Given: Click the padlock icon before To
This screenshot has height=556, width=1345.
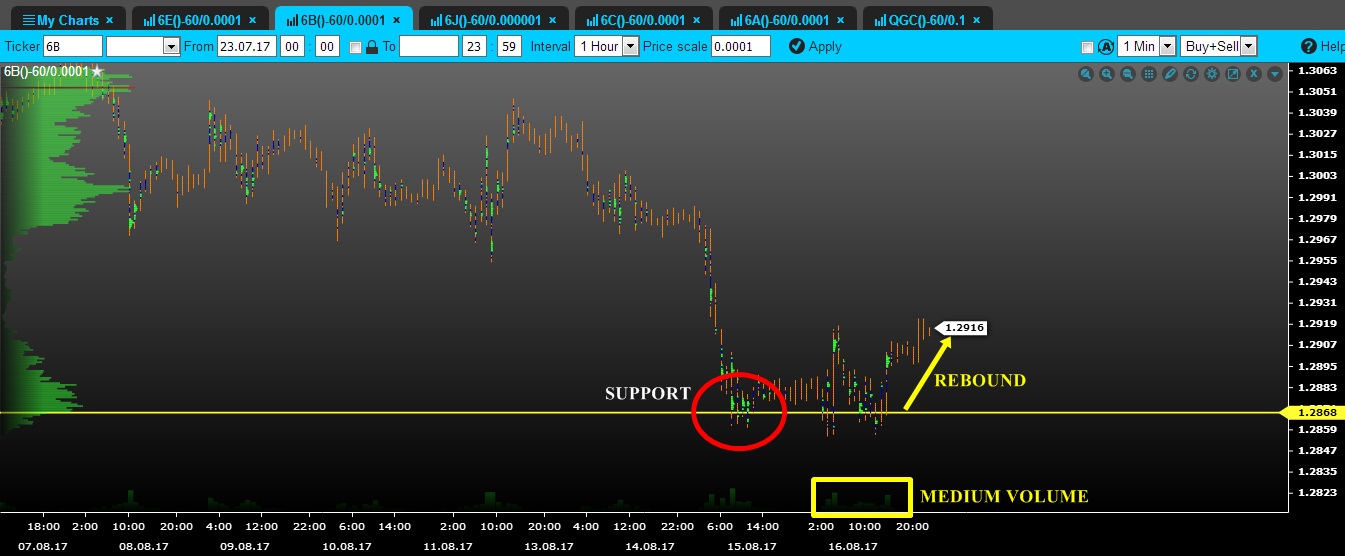Looking at the screenshot, I should pos(372,47).
